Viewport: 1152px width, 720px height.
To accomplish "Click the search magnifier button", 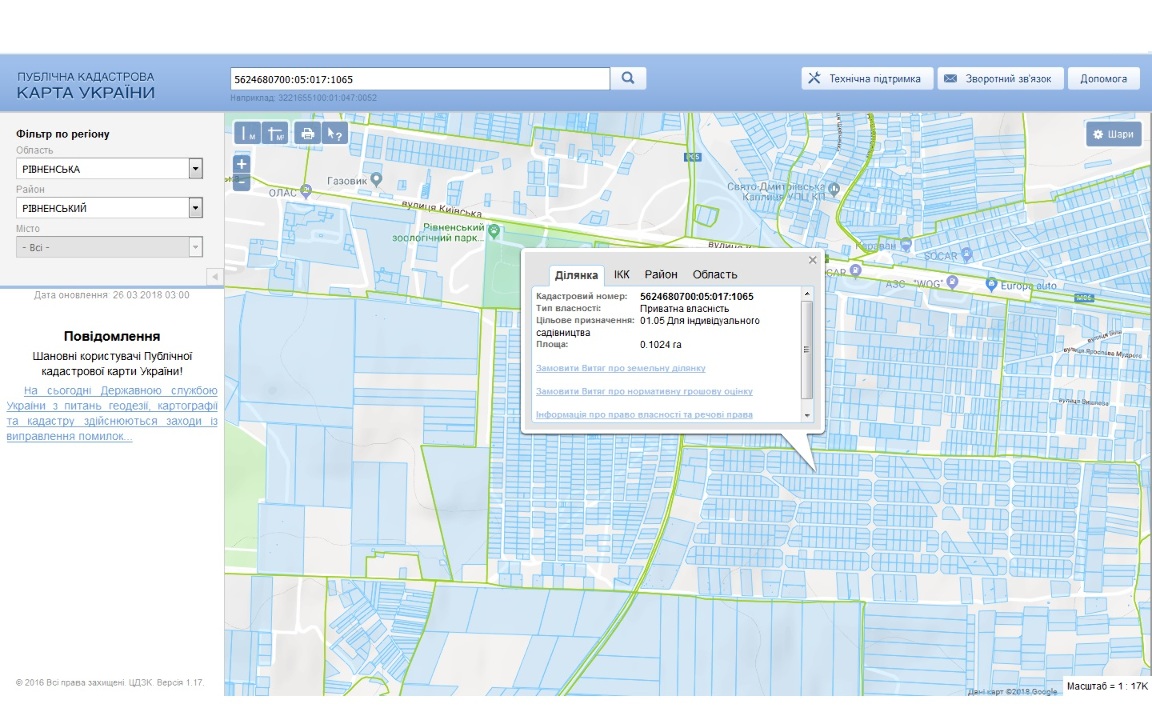I will [628, 78].
